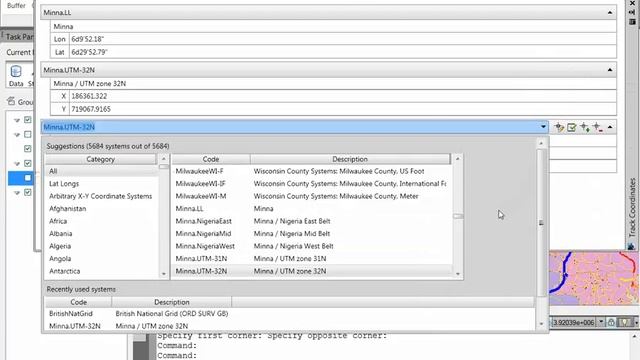Image resolution: width=640 pixels, height=360 pixels.
Task: Open the dropdown arrow right of lightbulb icon
Action: [636, 322]
